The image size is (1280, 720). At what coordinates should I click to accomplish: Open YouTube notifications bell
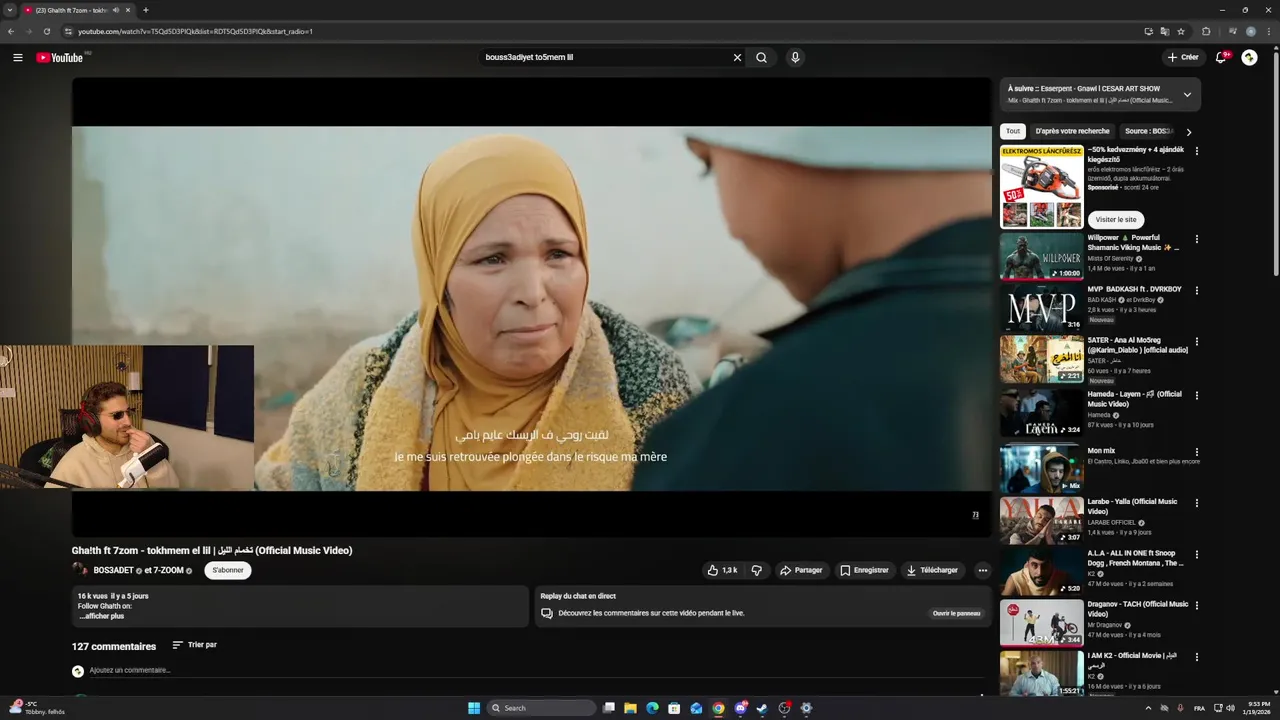[x=1221, y=58]
